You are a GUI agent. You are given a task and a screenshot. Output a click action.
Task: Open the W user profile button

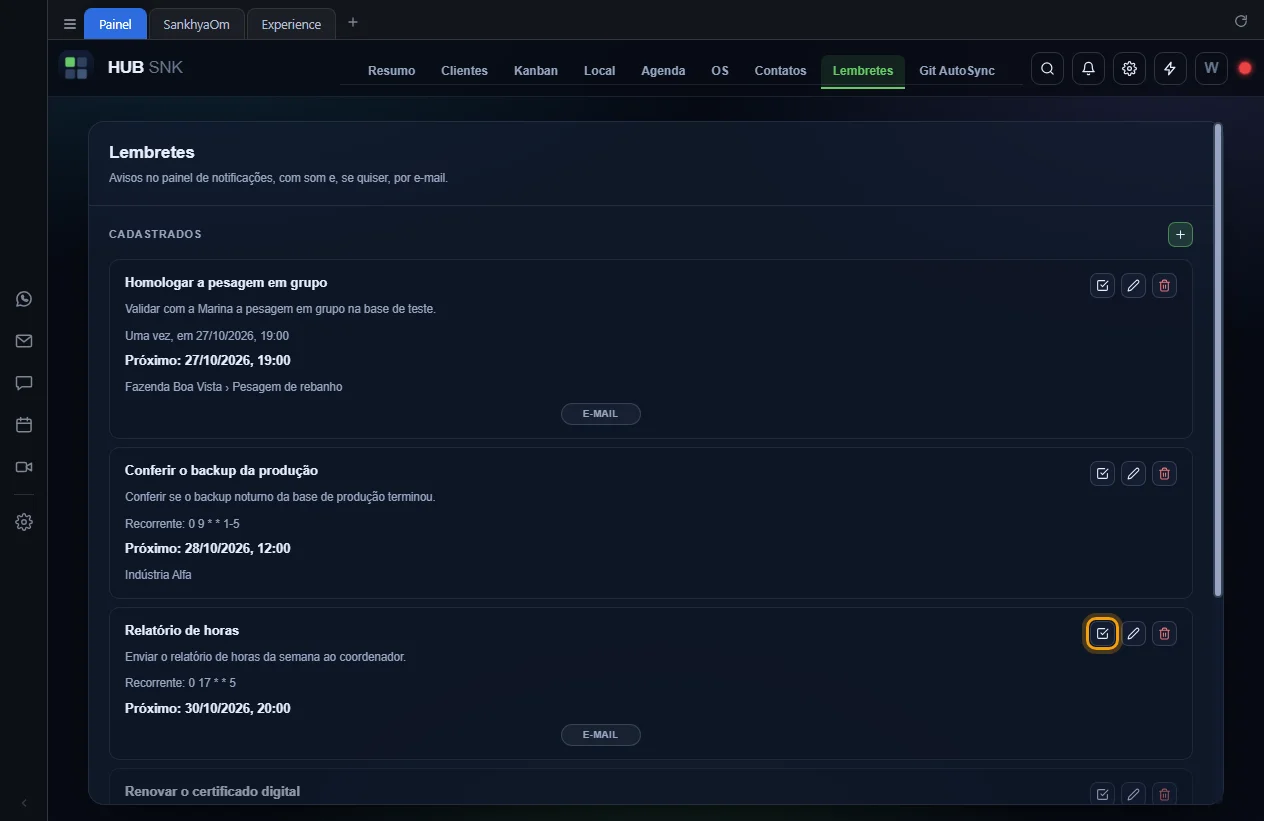coord(1211,68)
